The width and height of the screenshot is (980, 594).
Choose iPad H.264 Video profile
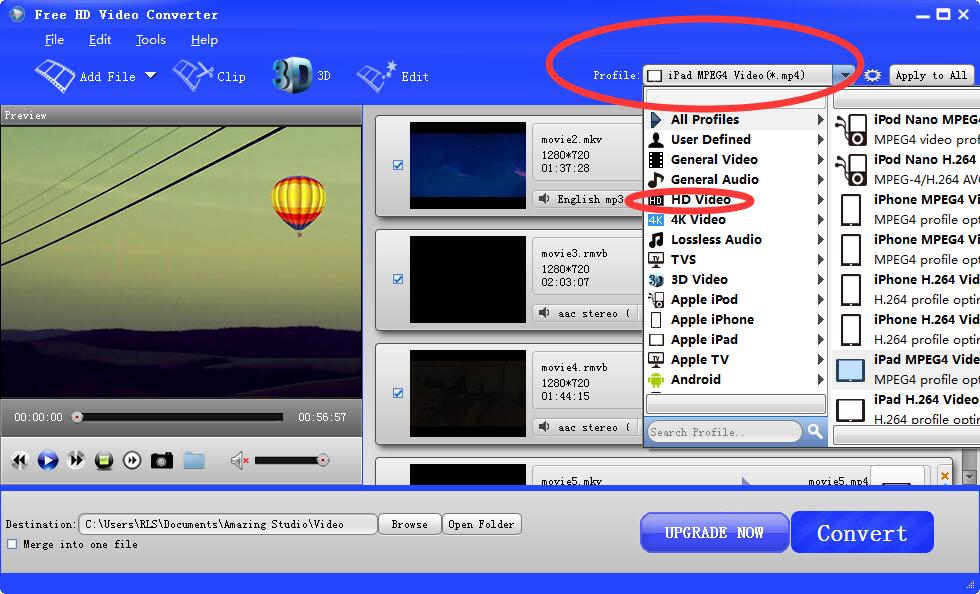pos(906,408)
